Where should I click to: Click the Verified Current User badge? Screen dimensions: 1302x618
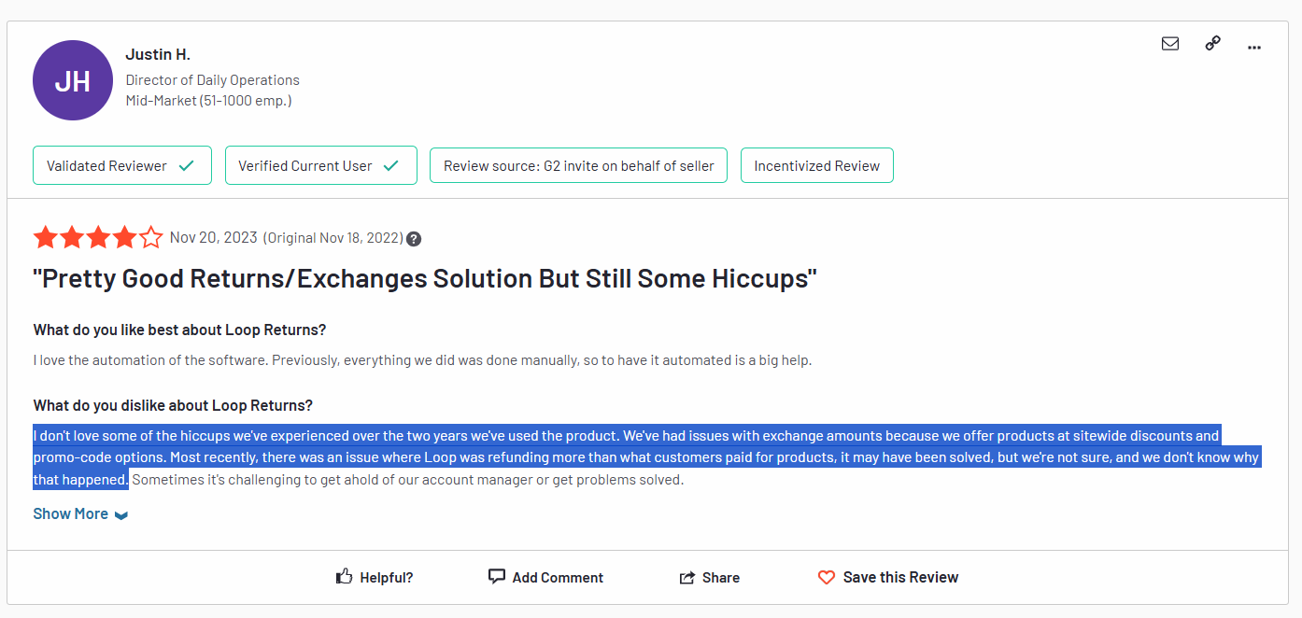(320, 166)
